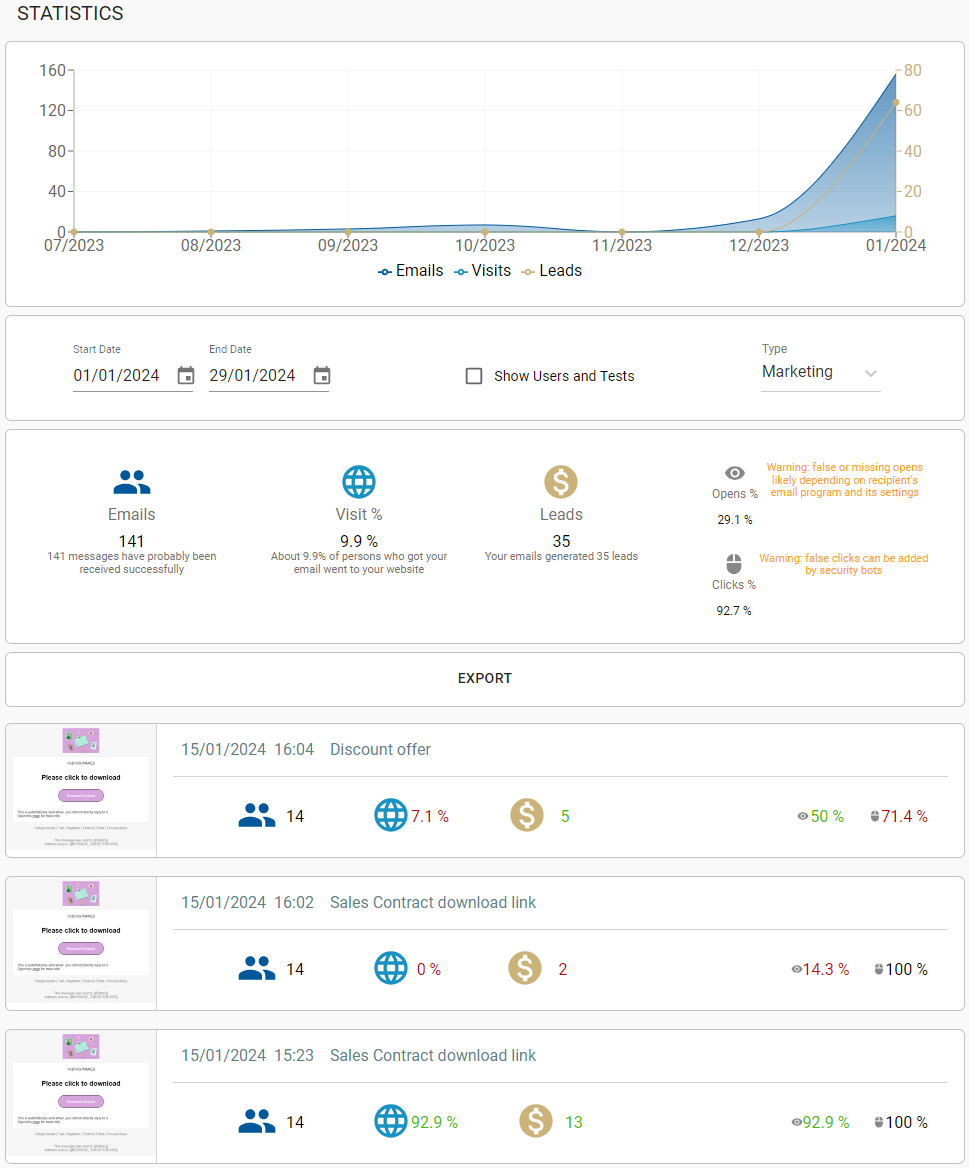Viewport: 969px width, 1168px height.
Task: Click the Visit % globe icon in summary
Action: coord(359,483)
